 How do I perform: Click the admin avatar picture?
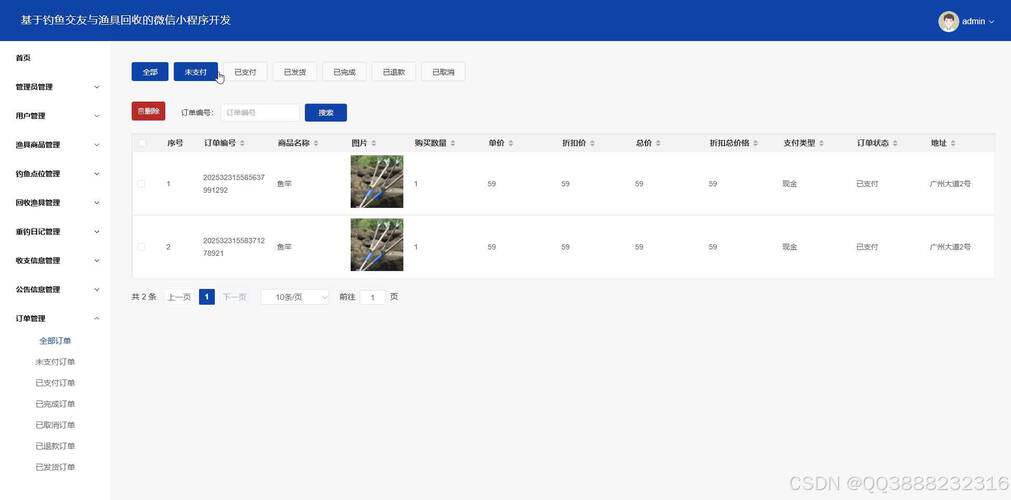(x=948, y=21)
